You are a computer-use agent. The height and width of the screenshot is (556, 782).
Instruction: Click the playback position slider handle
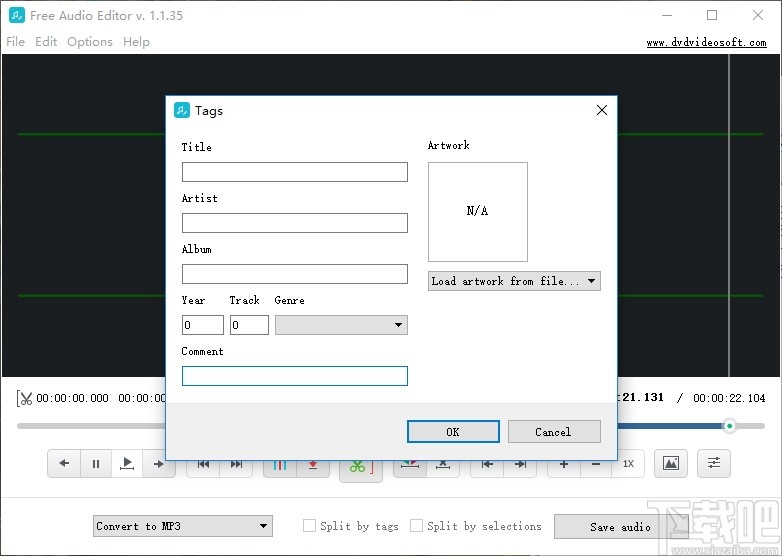(x=729, y=426)
